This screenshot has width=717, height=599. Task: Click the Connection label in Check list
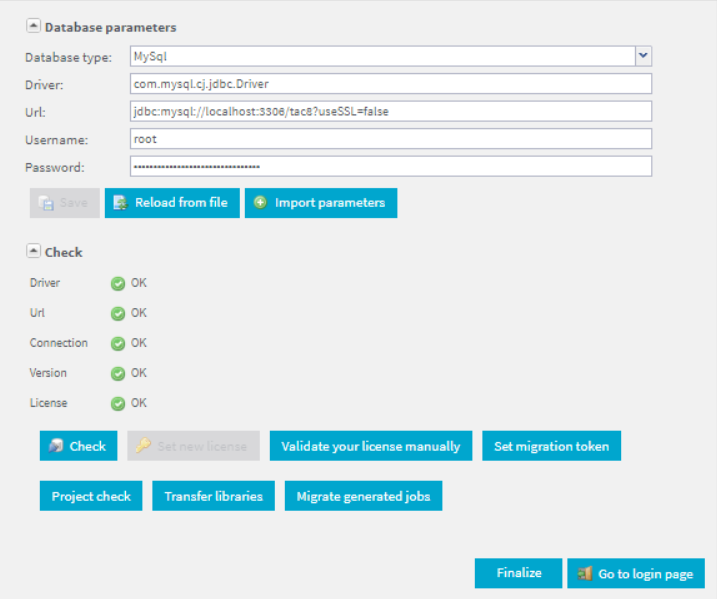click(59, 343)
